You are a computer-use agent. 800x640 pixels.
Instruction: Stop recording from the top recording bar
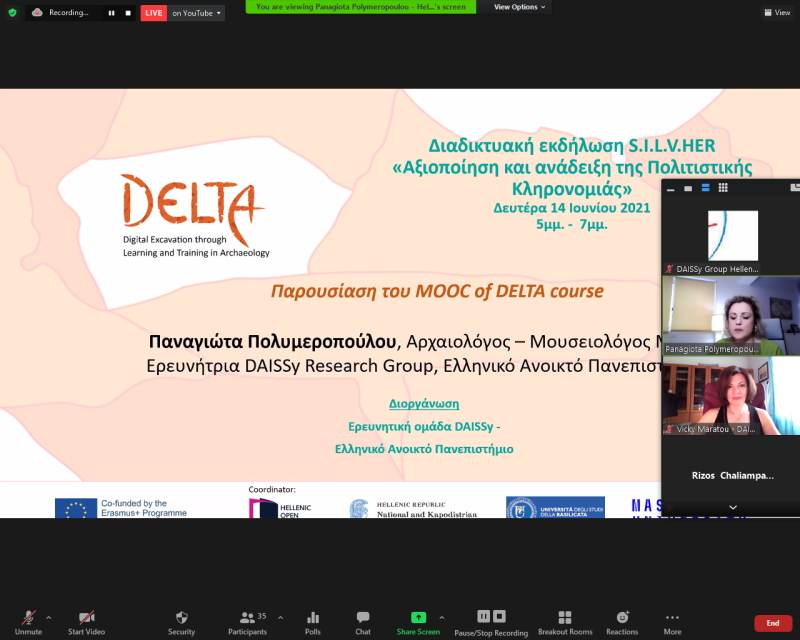128,13
